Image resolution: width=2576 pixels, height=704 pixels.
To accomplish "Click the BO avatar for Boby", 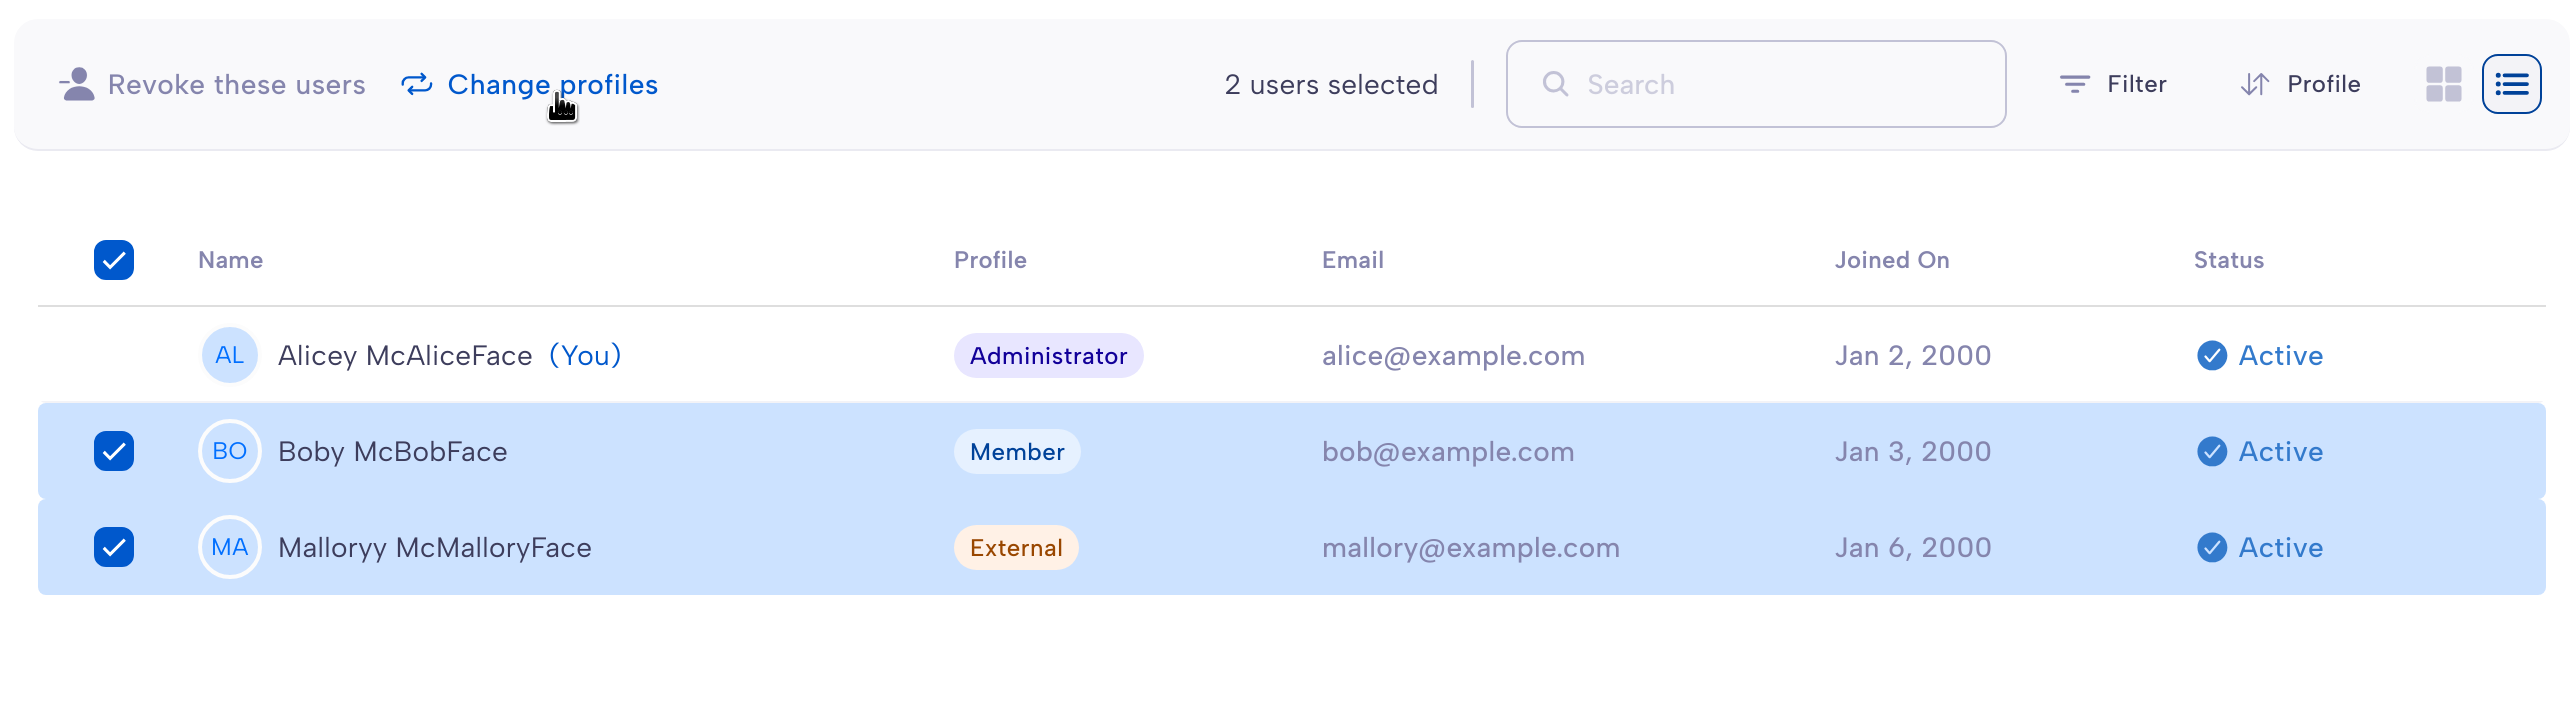I will (x=230, y=451).
